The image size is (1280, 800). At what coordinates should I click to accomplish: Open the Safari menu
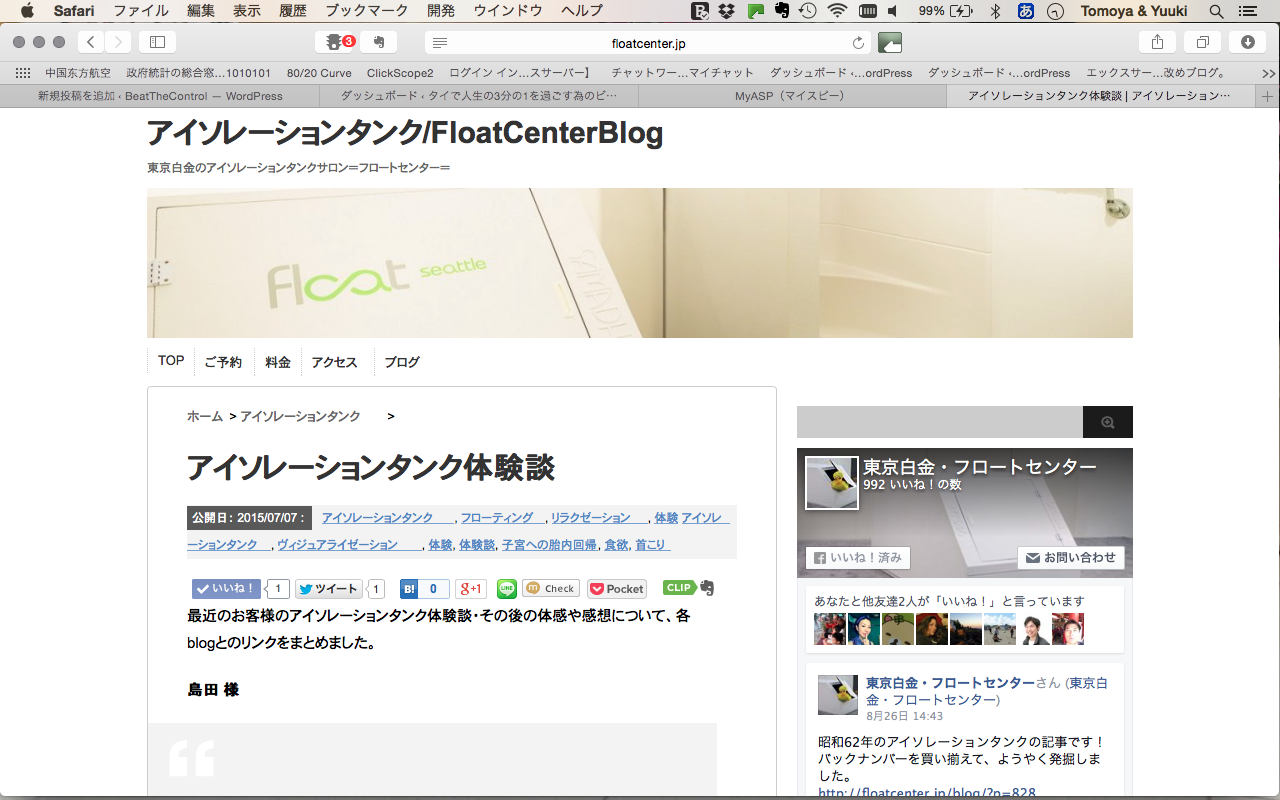point(74,11)
